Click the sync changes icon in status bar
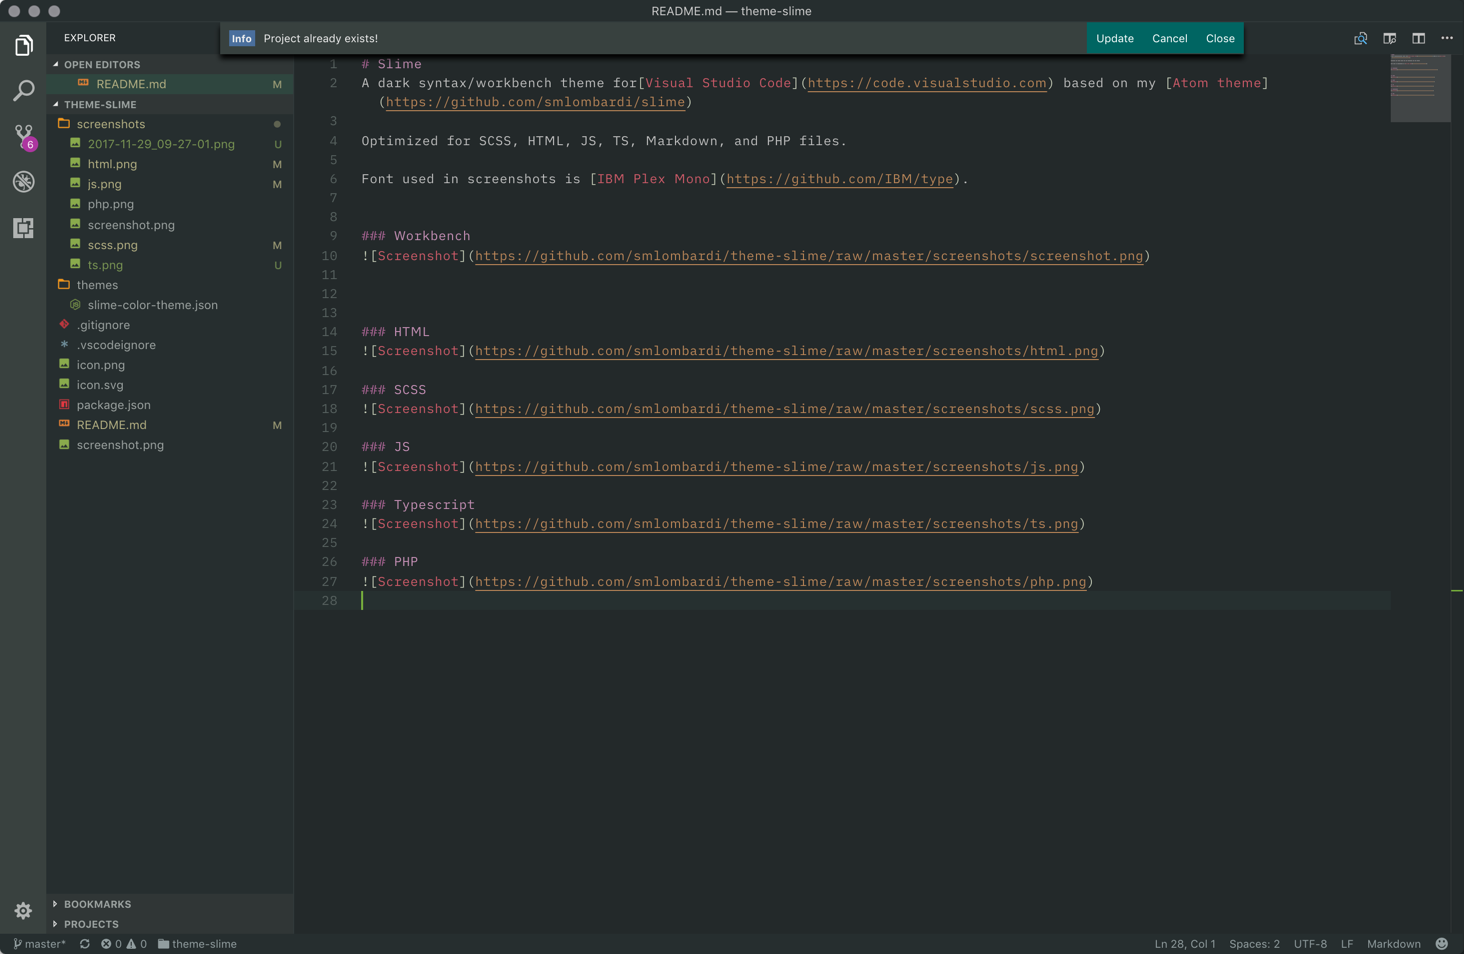 coord(84,943)
